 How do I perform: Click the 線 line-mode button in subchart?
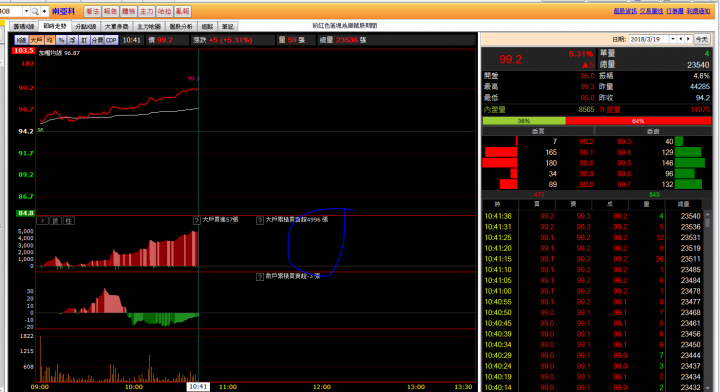click(55, 221)
